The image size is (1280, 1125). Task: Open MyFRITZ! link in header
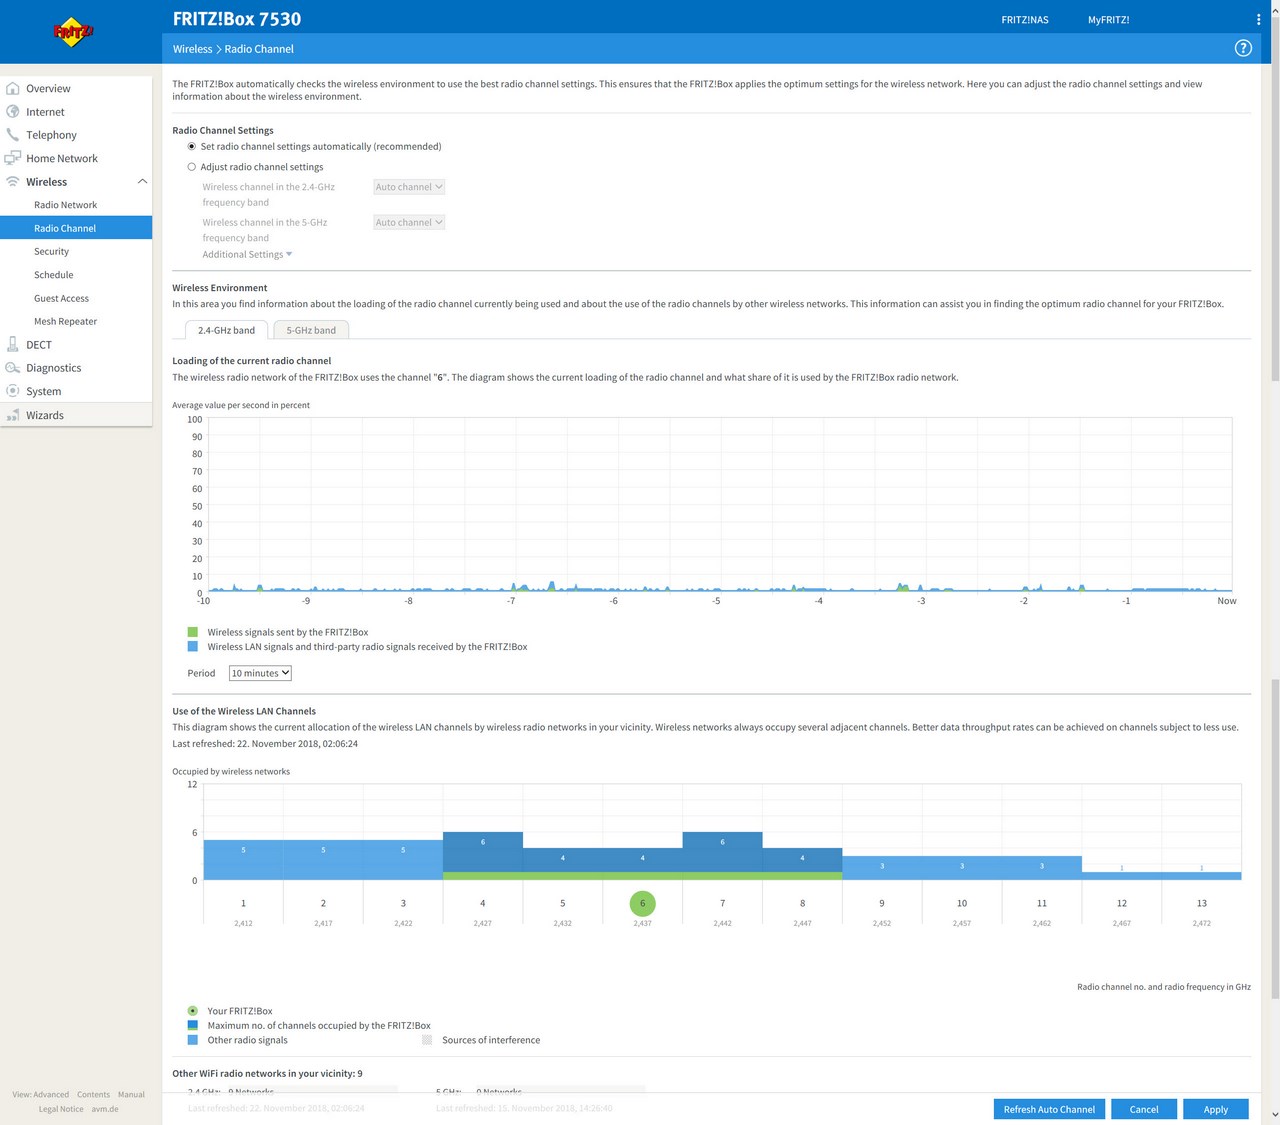coord(1109,20)
